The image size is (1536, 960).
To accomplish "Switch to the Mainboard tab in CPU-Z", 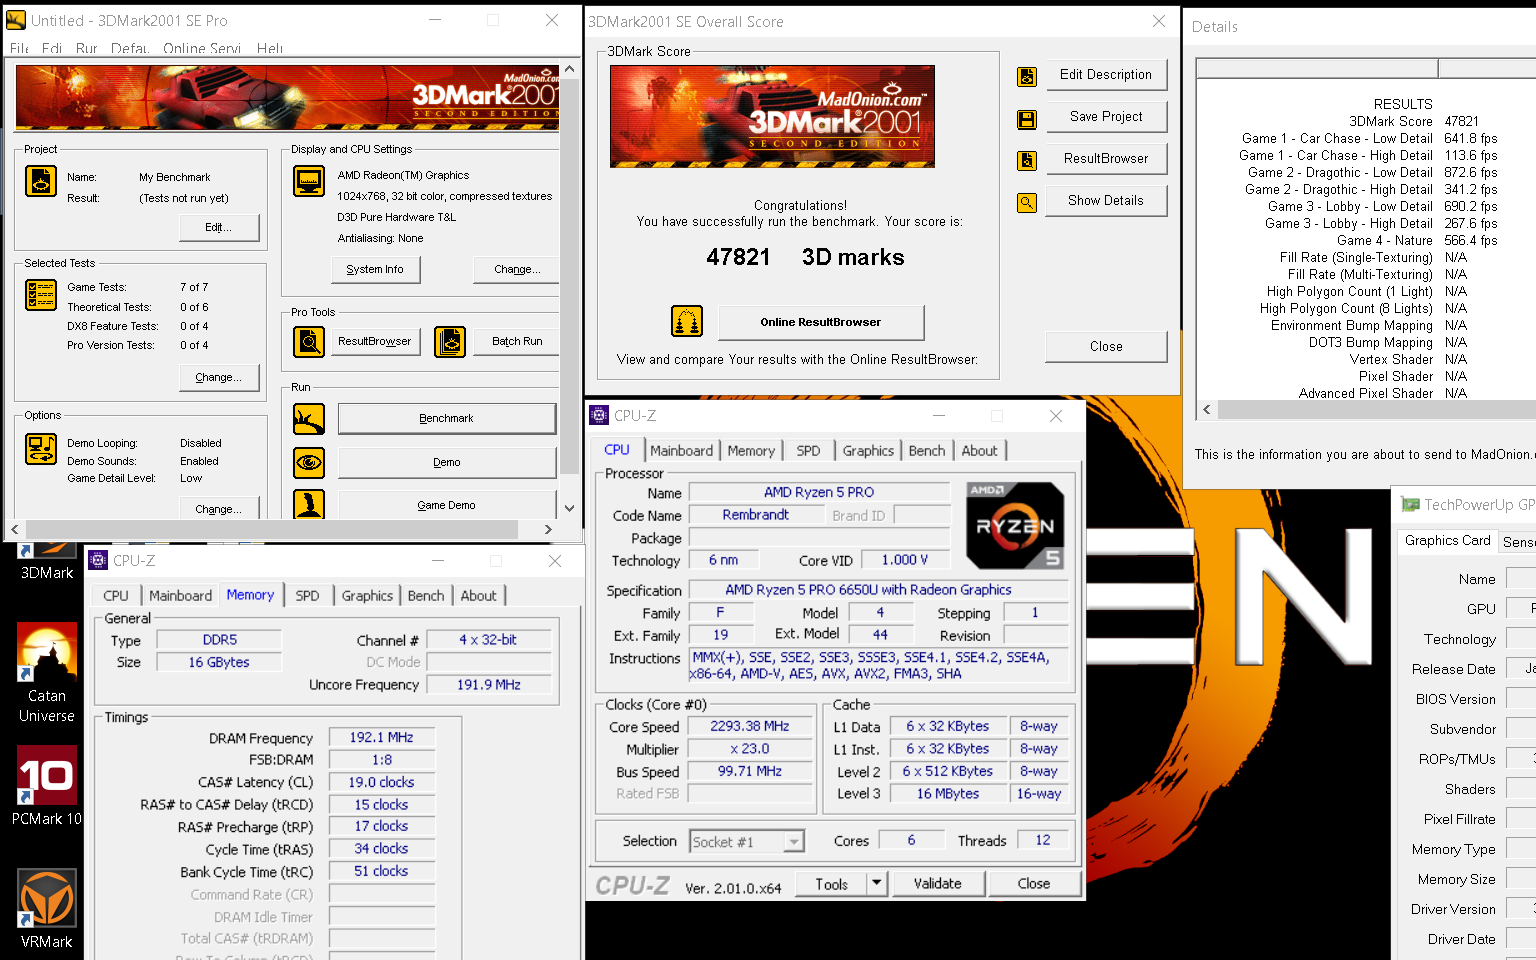I will [x=682, y=451].
